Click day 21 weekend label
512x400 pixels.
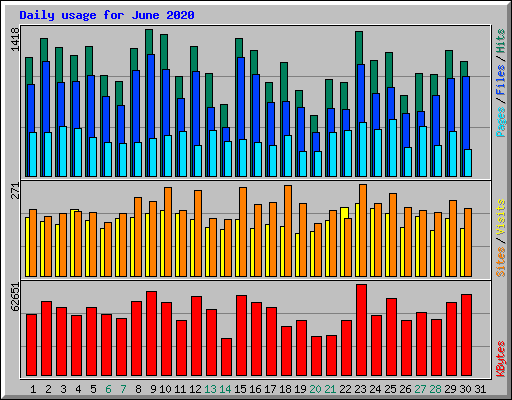[330, 389]
